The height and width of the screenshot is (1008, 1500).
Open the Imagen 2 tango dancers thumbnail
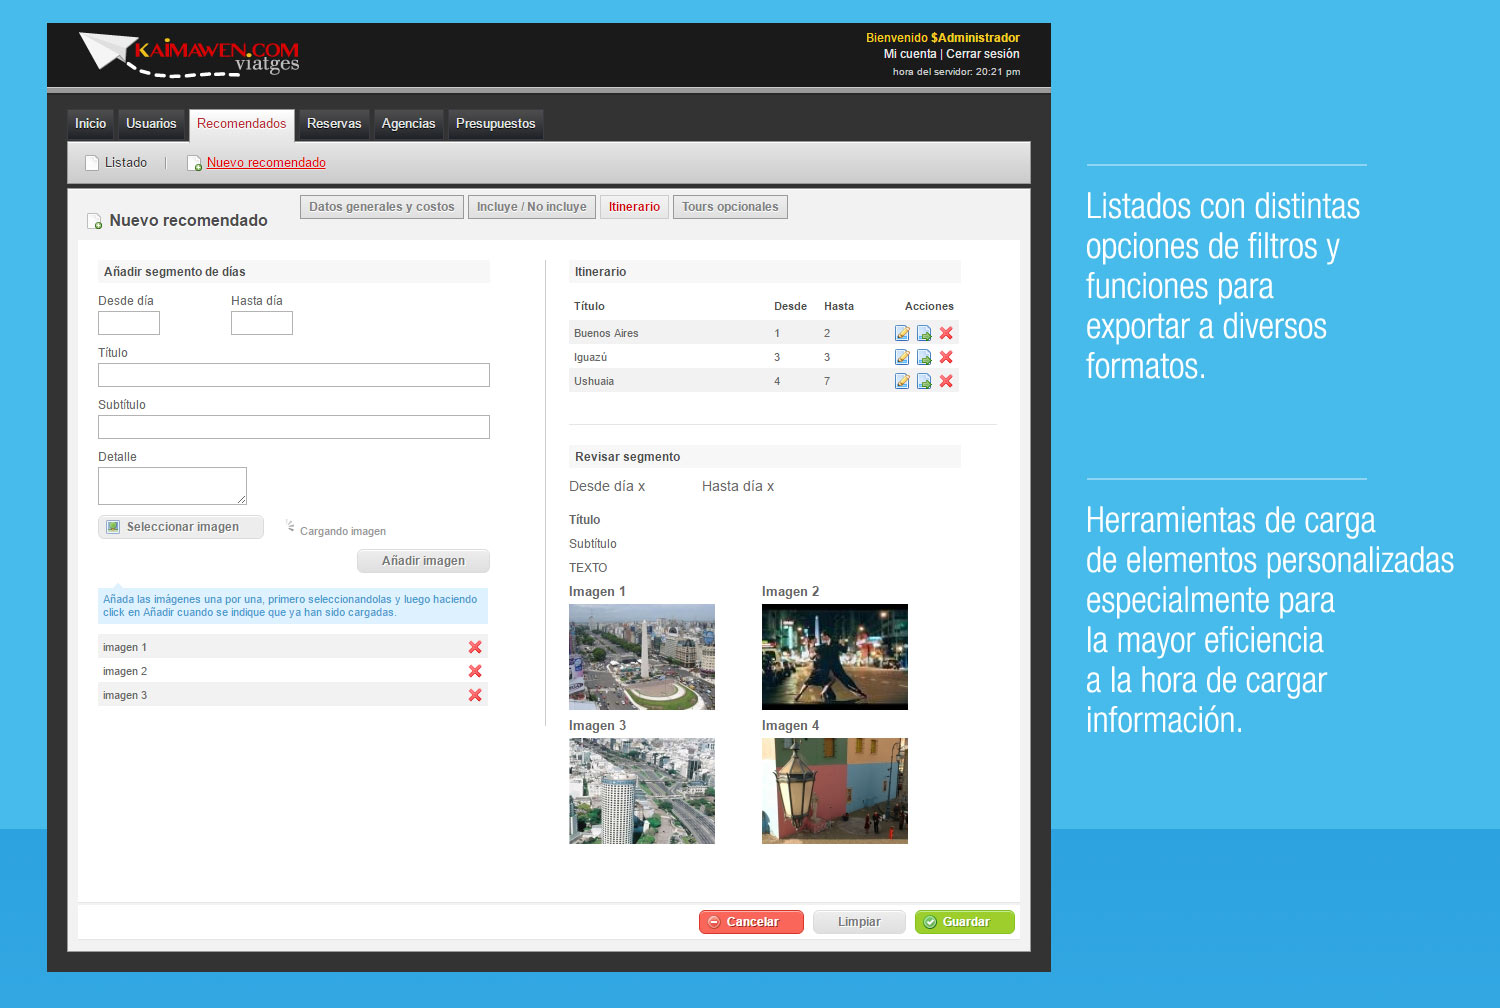[x=835, y=657]
